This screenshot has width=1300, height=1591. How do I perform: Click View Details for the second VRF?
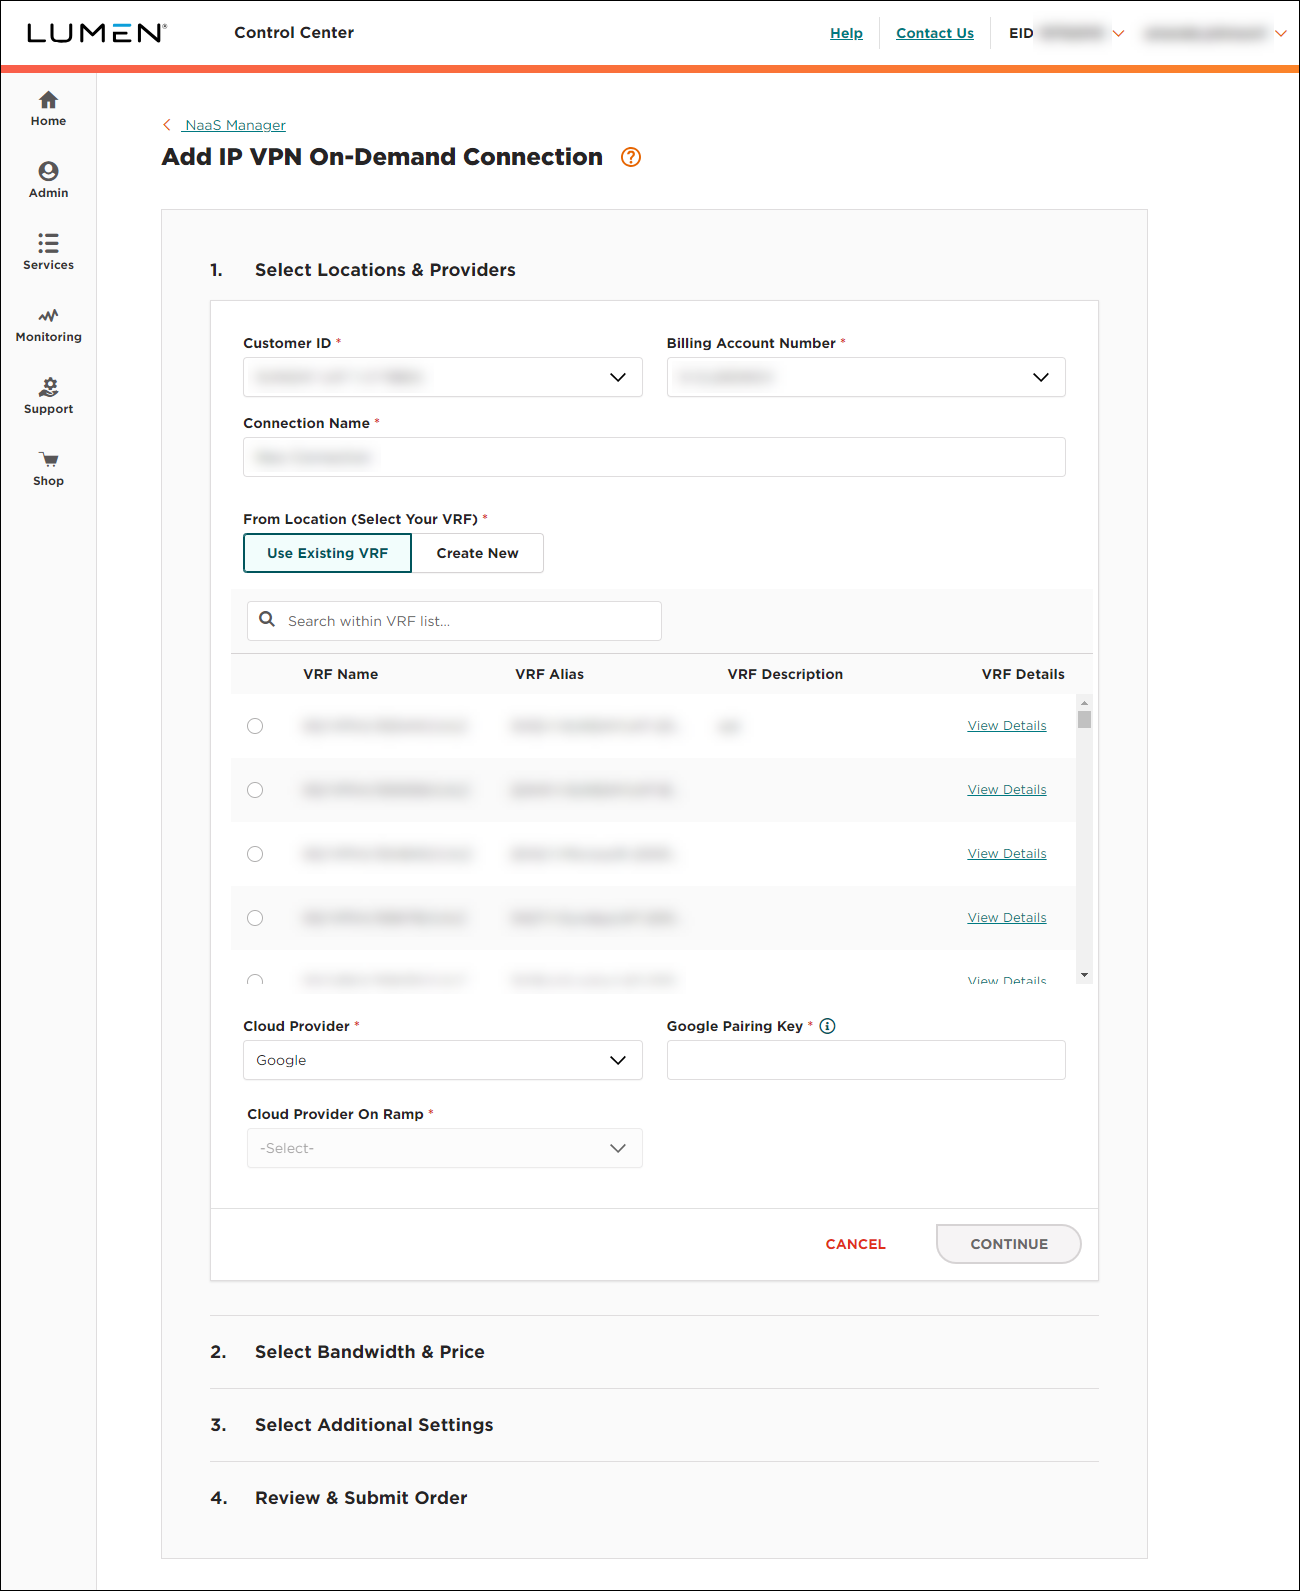(x=1007, y=790)
